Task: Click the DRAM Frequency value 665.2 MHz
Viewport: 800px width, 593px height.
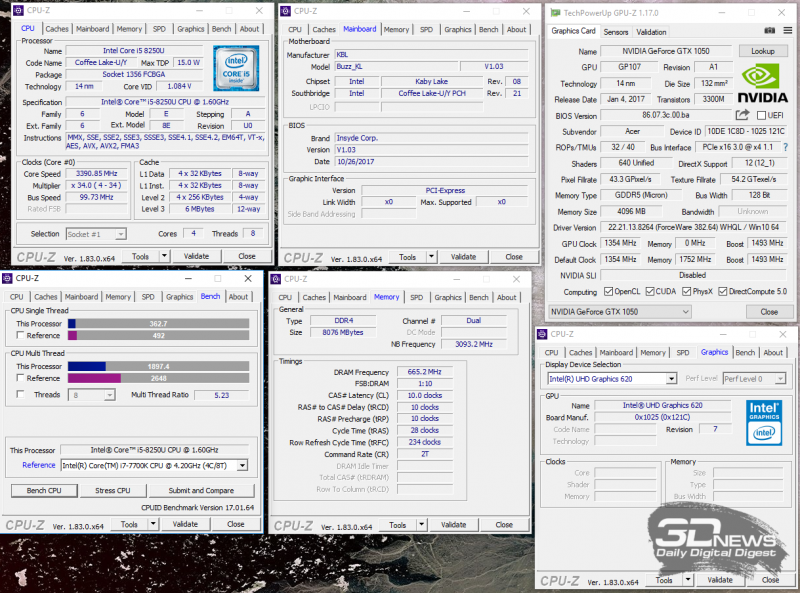Action: pyautogui.click(x=424, y=372)
